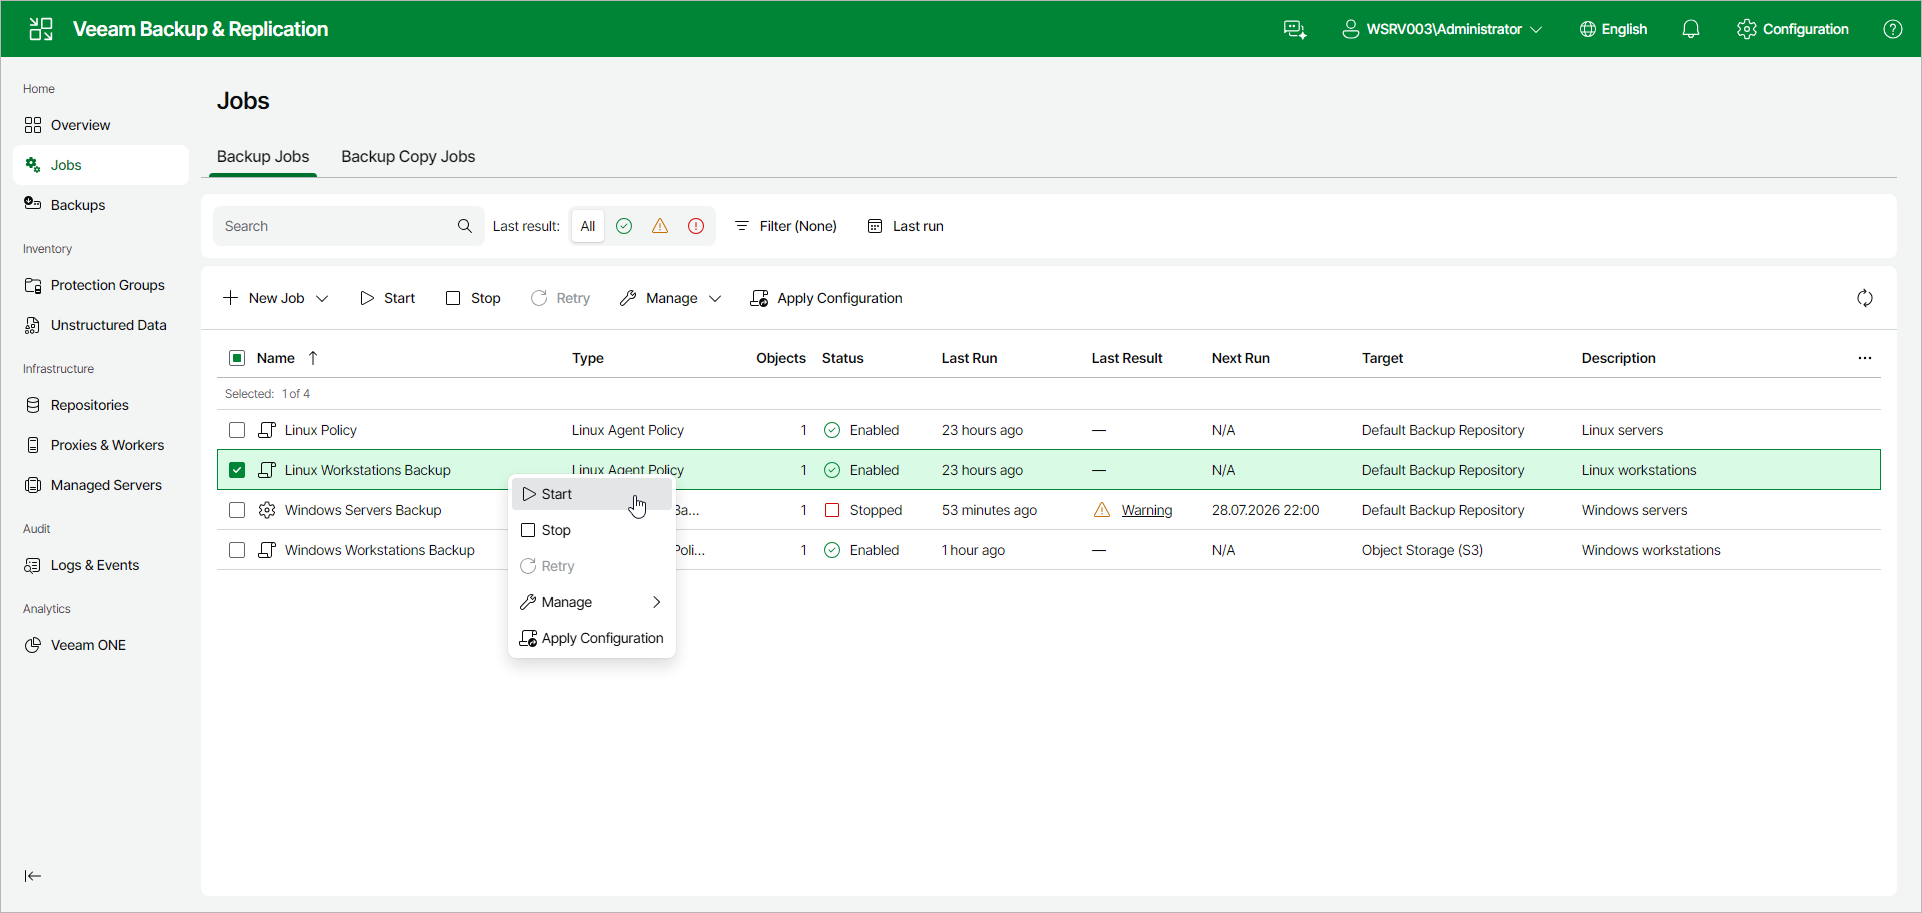The height and width of the screenshot is (913, 1922).
Task: Click the '53 minutes ago' last run cell
Action: [989, 510]
